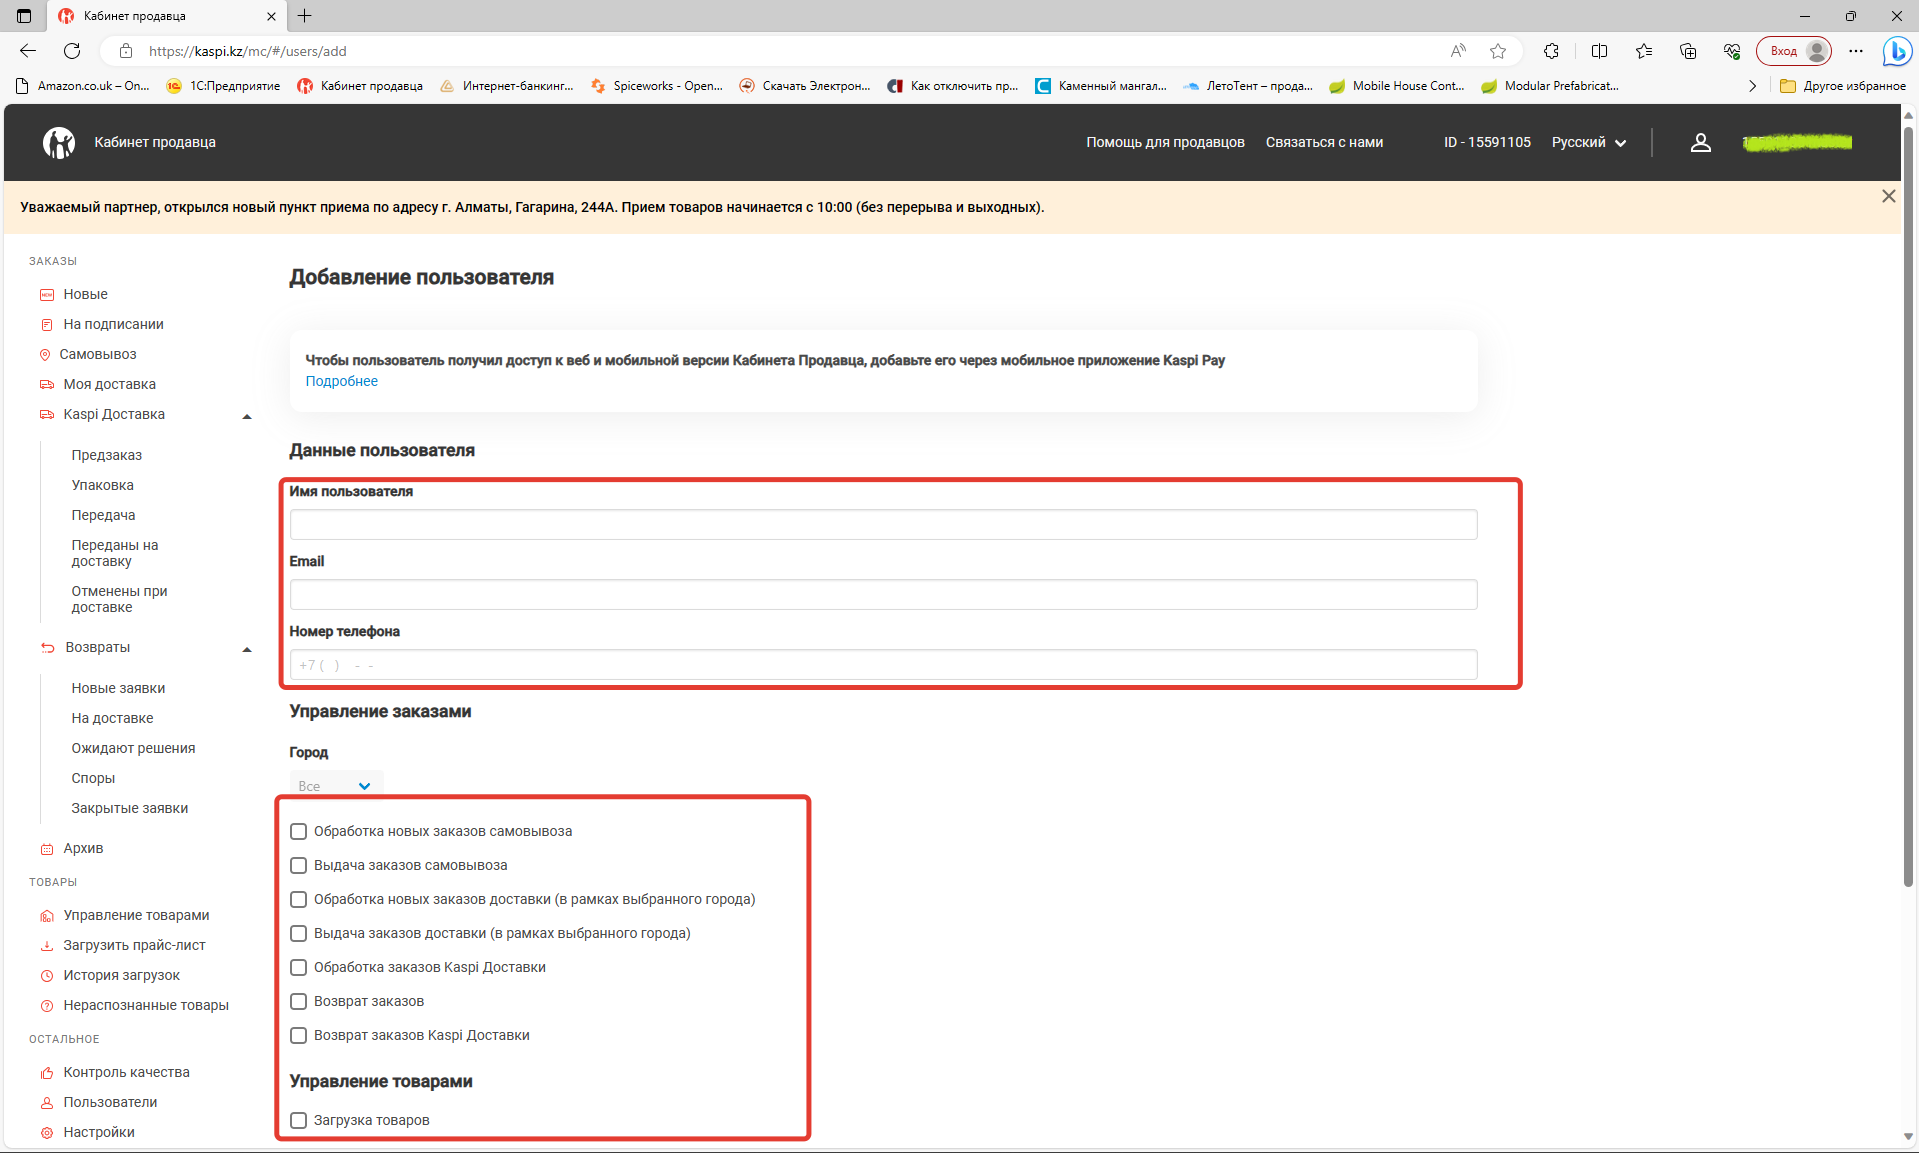Tick the Загрузка товаров checkbox
The image size is (1919, 1153).
[x=298, y=1120]
